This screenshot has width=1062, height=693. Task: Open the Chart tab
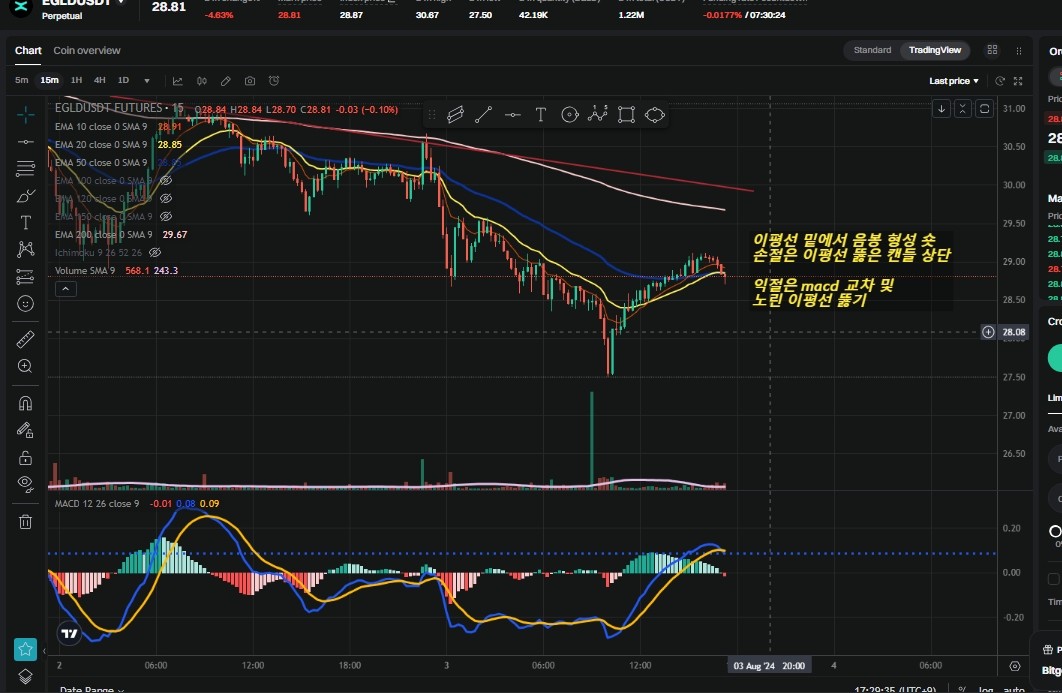point(28,51)
